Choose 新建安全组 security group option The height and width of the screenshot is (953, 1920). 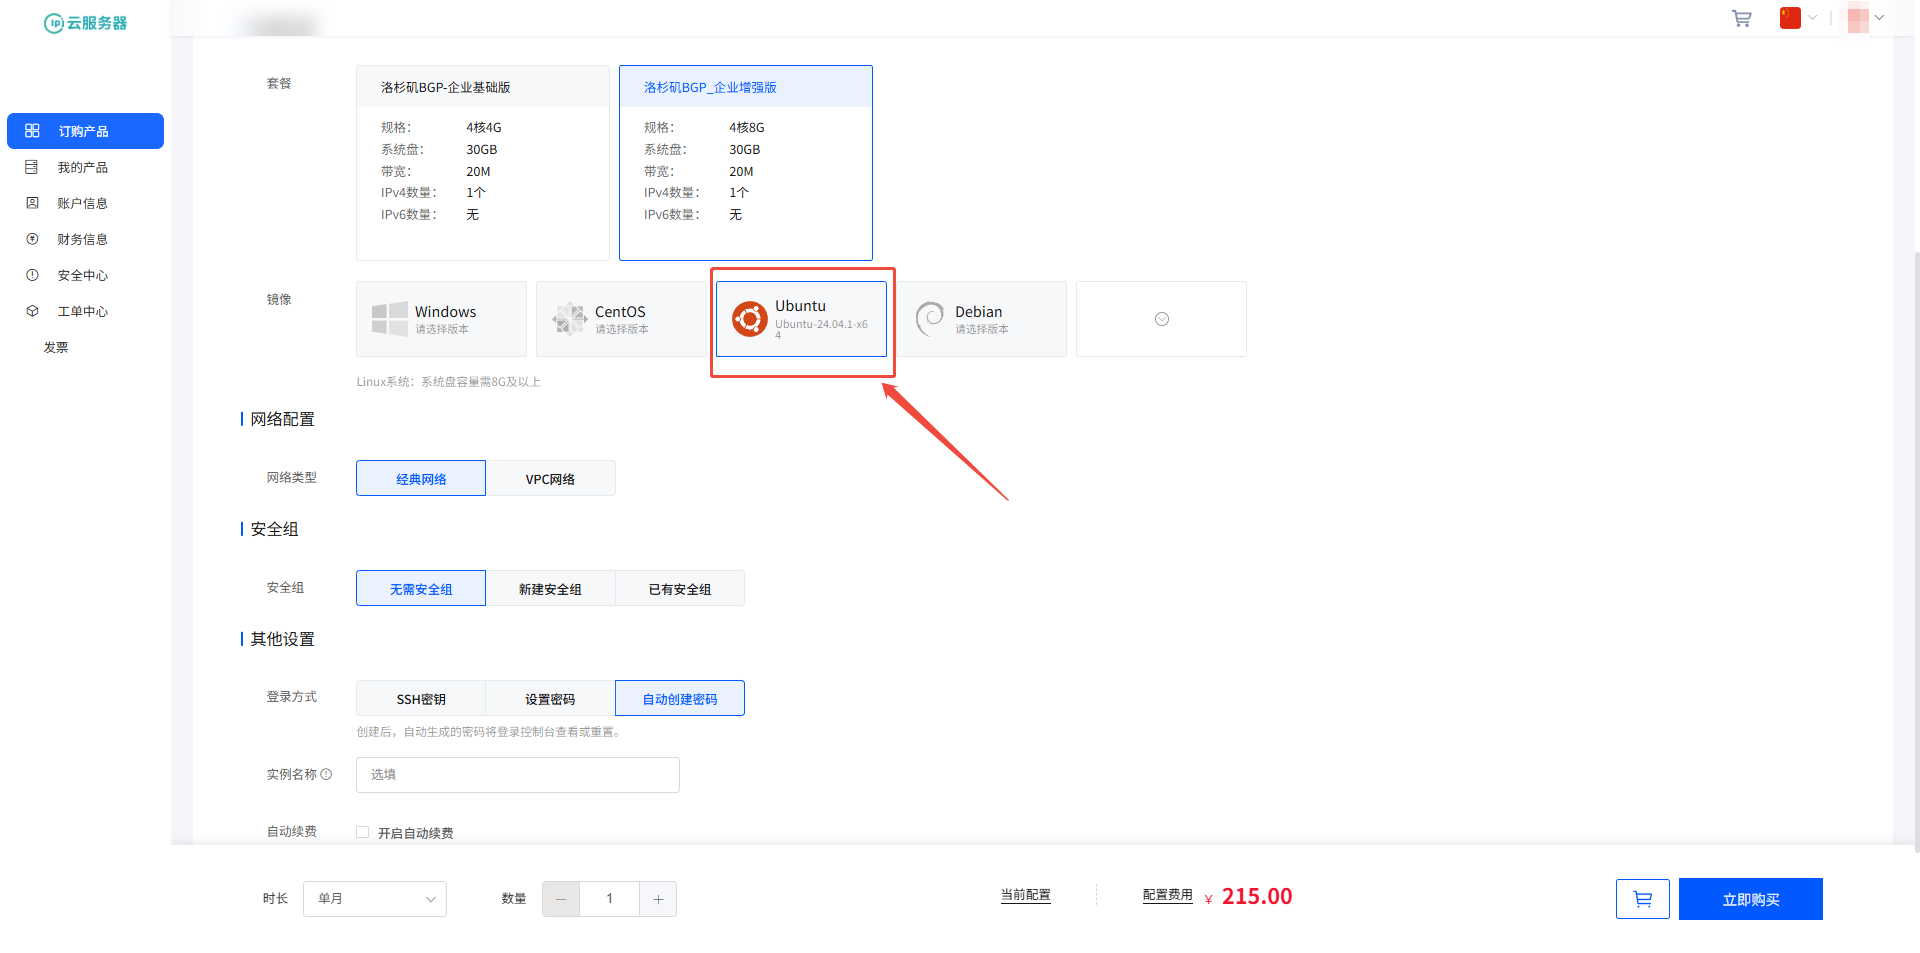click(550, 589)
